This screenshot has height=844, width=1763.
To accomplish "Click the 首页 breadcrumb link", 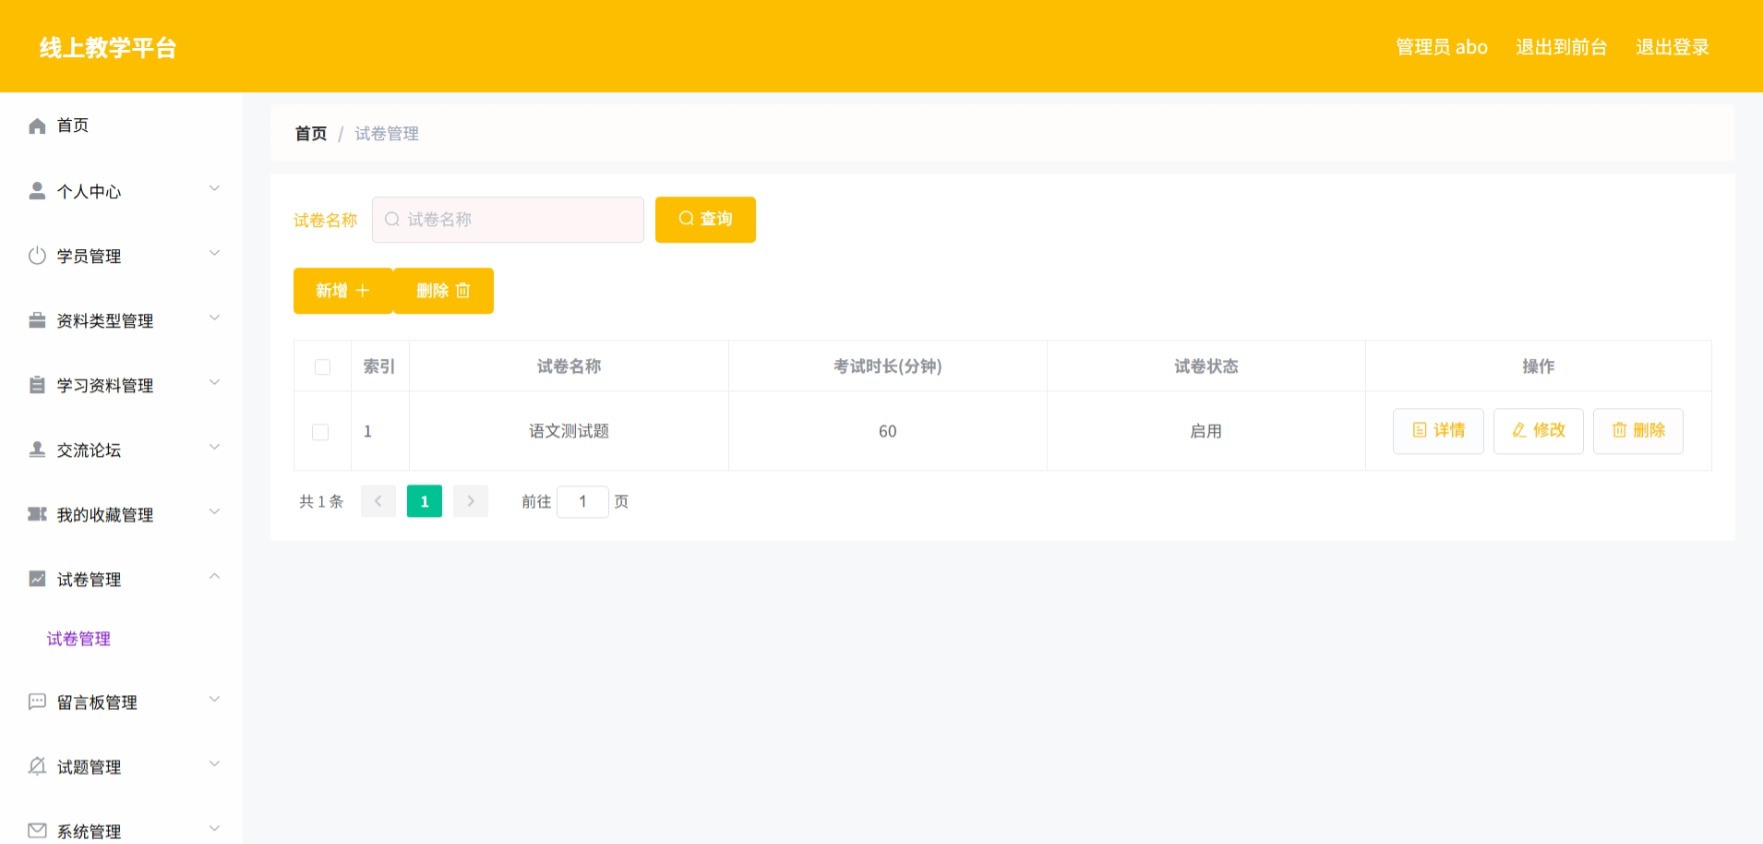I will 311,134.
